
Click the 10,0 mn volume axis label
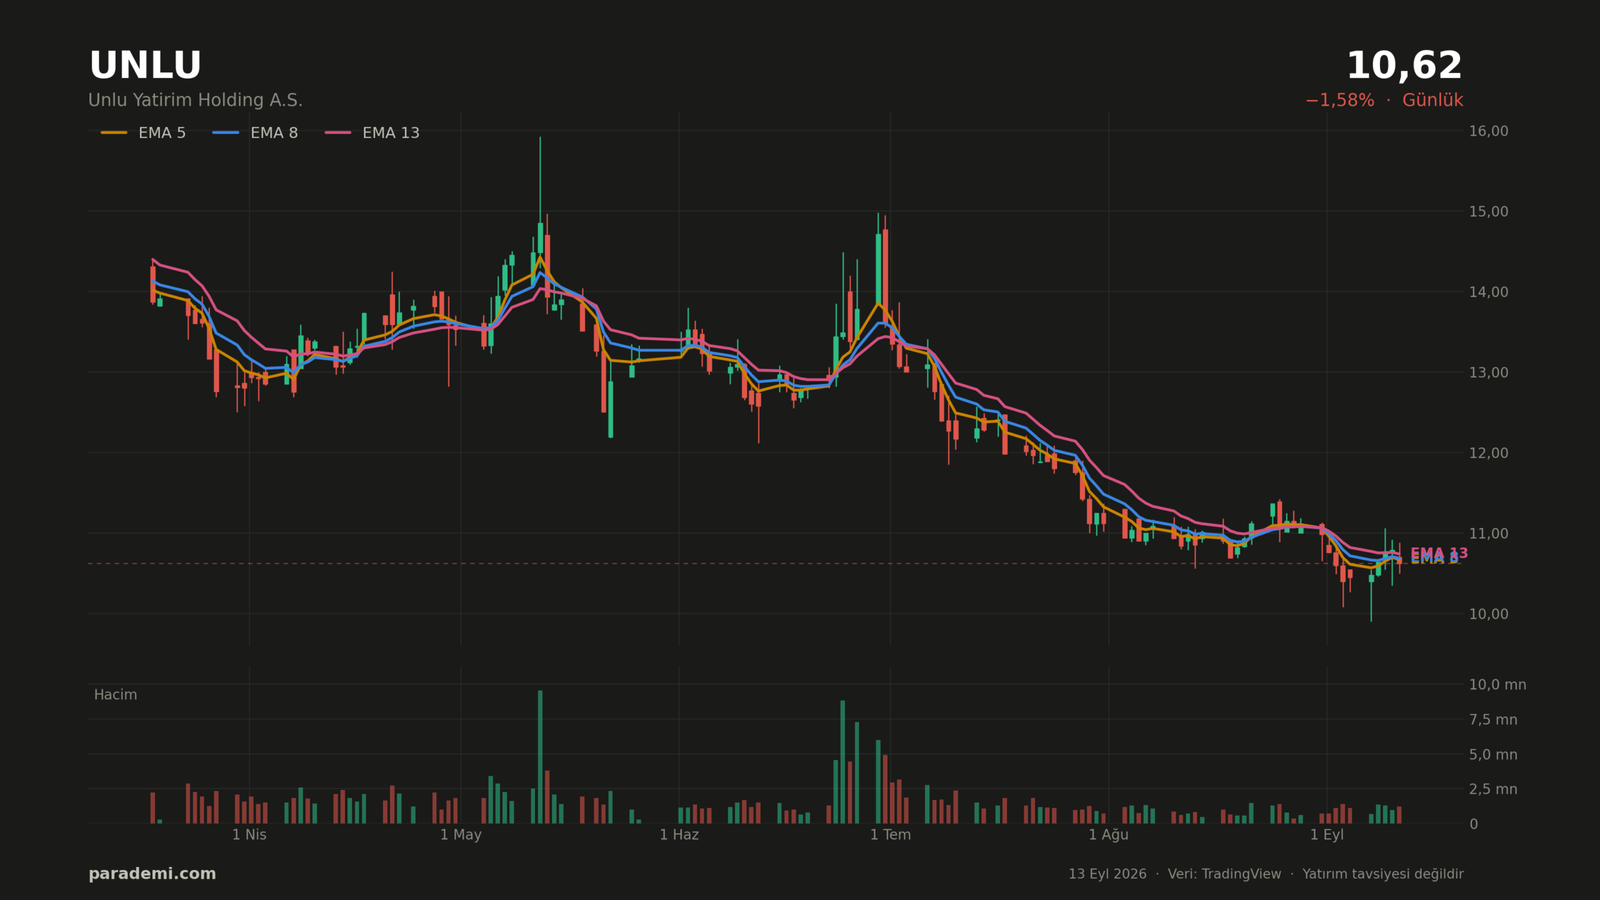click(1497, 685)
